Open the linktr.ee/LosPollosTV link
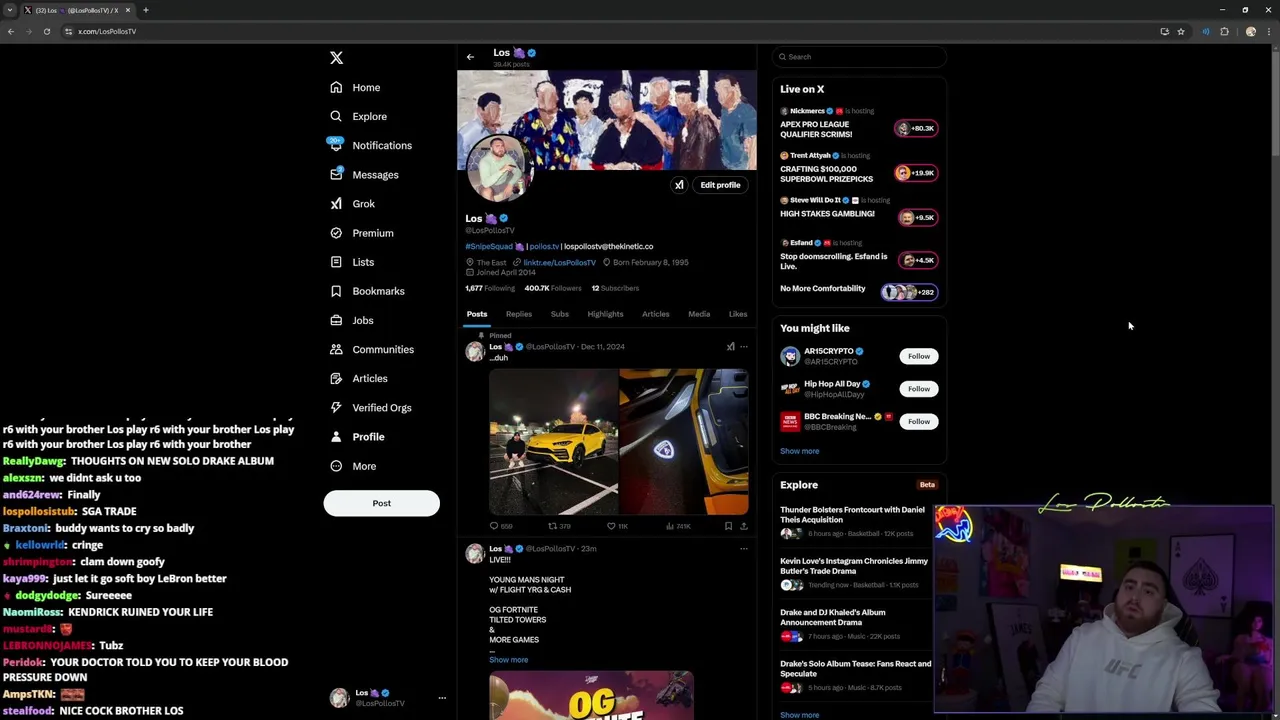Image resolution: width=1280 pixels, height=720 pixels. point(559,262)
